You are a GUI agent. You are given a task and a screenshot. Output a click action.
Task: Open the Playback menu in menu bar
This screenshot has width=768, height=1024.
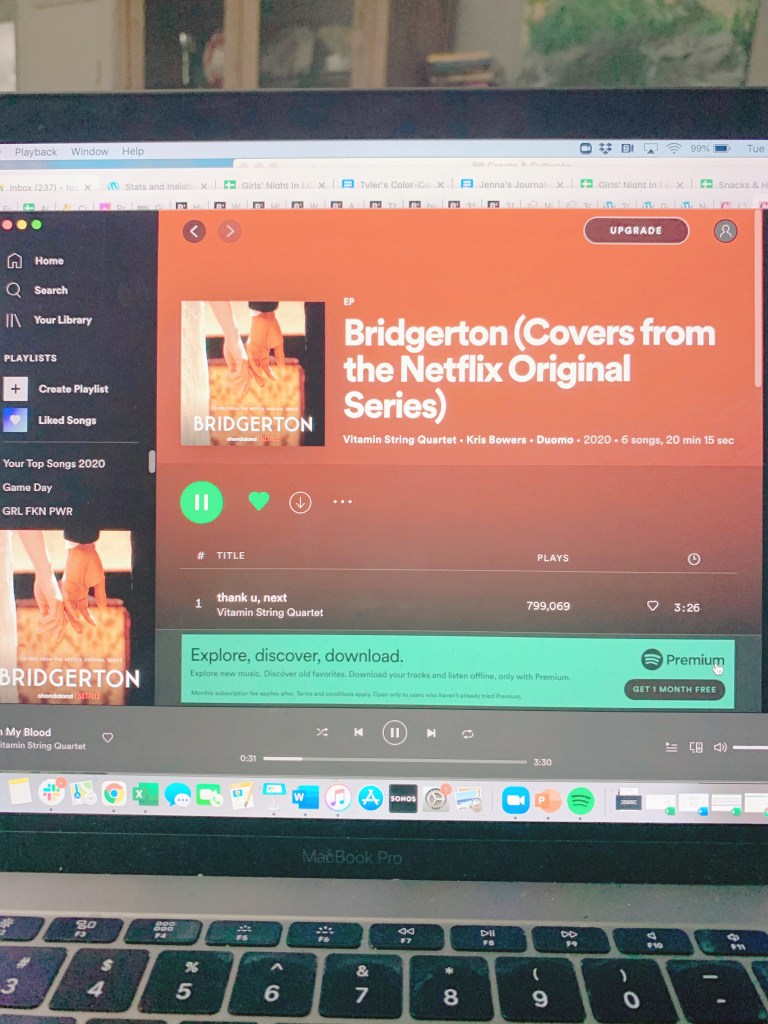click(x=36, y=152)
